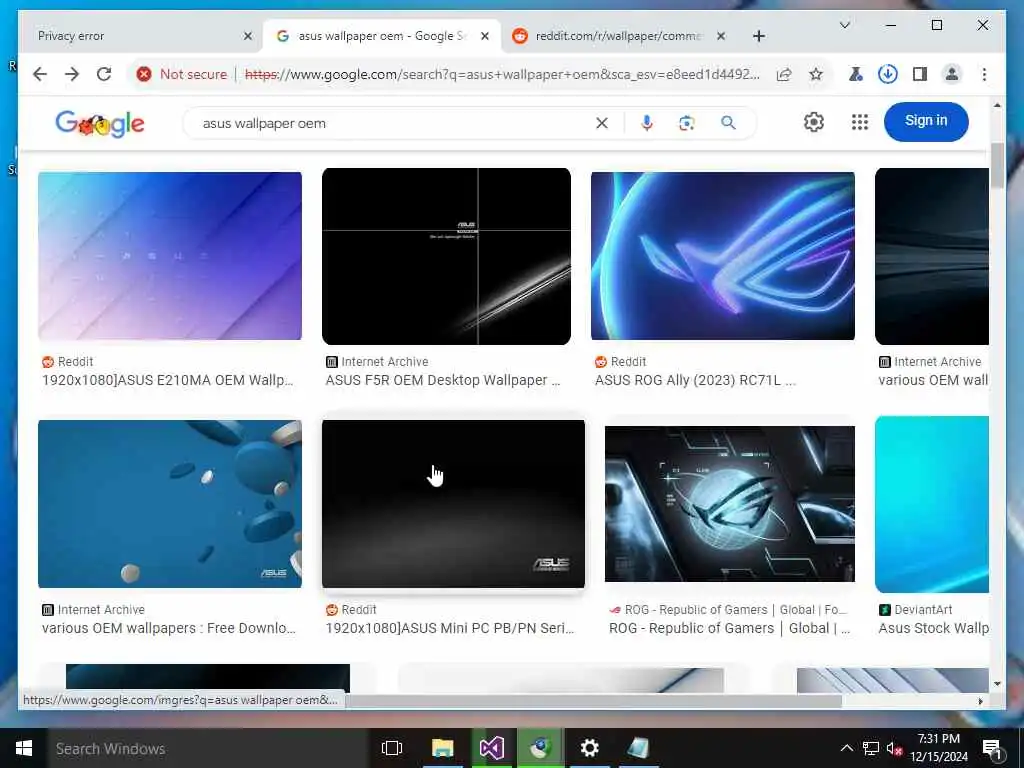This screenshot has width=1024, height=768.
Task: Close the reddit.com tab
Action: (x=720, y=37)
